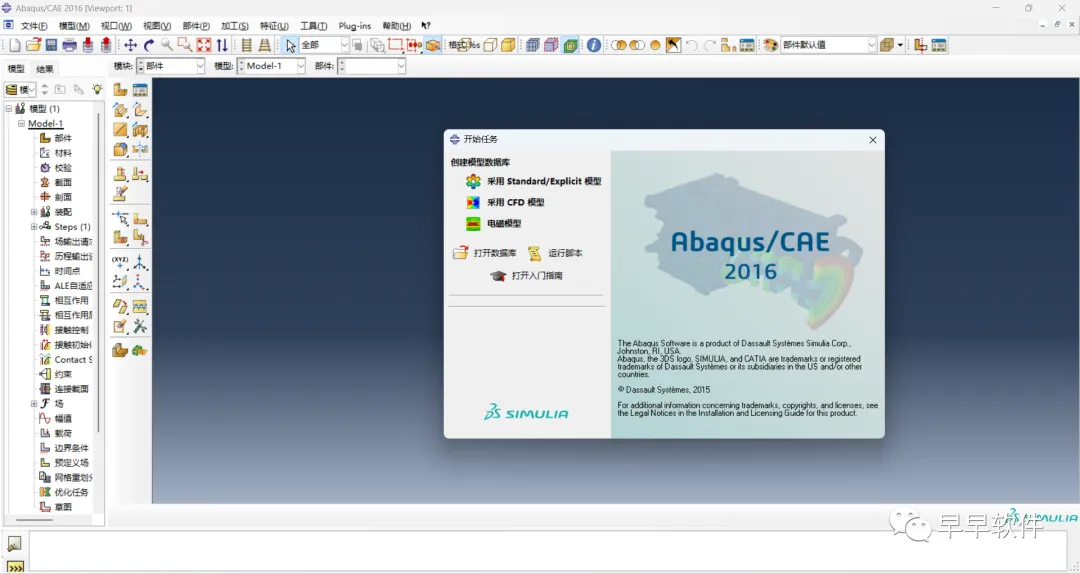Switch to the 结果 results tab

(x=45, y=69)
